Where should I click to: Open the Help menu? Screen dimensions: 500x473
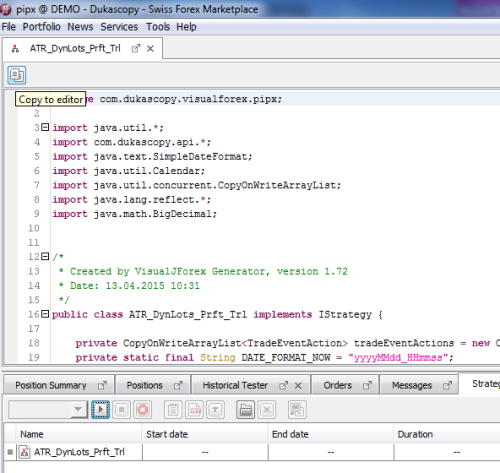click(186, 27)
